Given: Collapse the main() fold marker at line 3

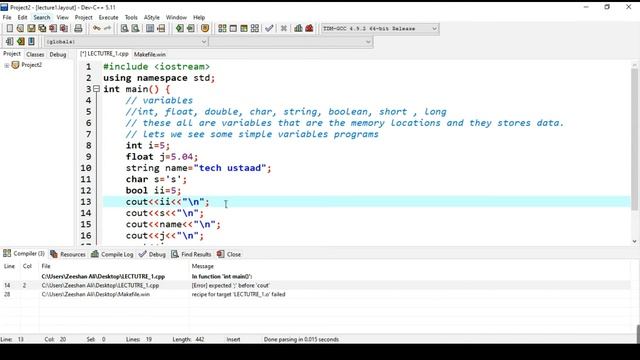Looking at the screenshot, I should click(x=96, y=89).
